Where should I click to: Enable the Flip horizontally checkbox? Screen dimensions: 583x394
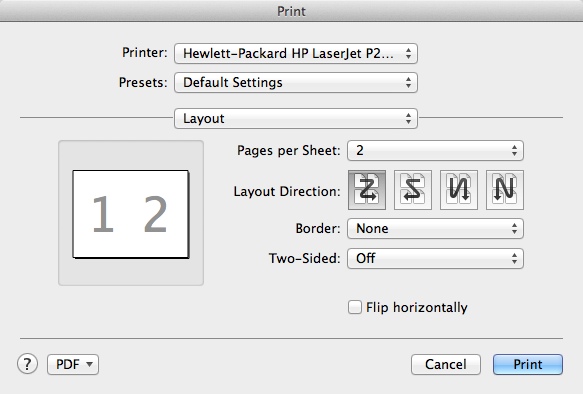pos(355,307)
